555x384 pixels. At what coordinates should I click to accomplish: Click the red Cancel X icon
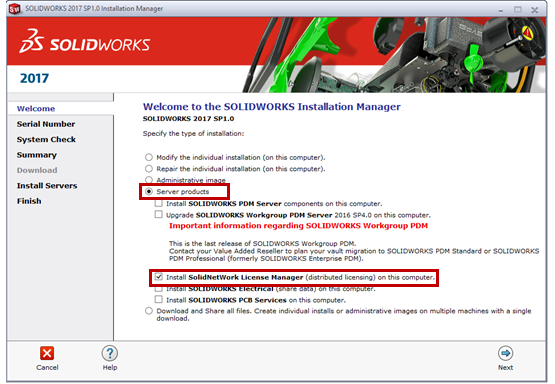(47, 353)
